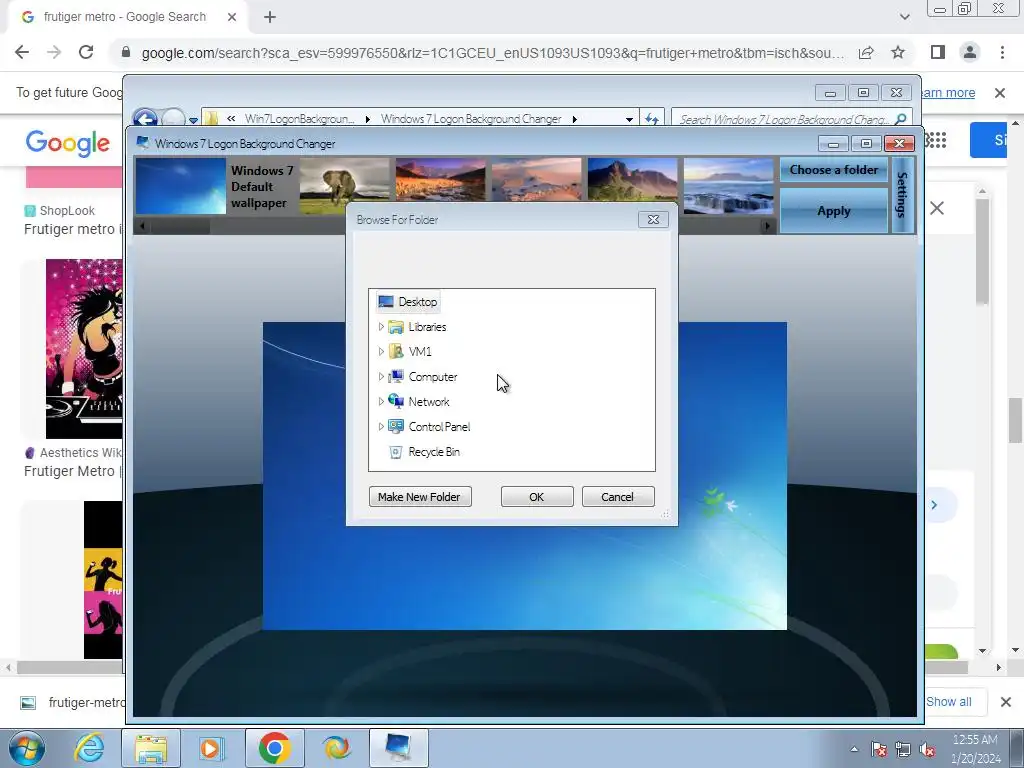Reload the Chrome page
Image resolution: width=1024 pixels, height=768 pixels.
tap(86, 52)
